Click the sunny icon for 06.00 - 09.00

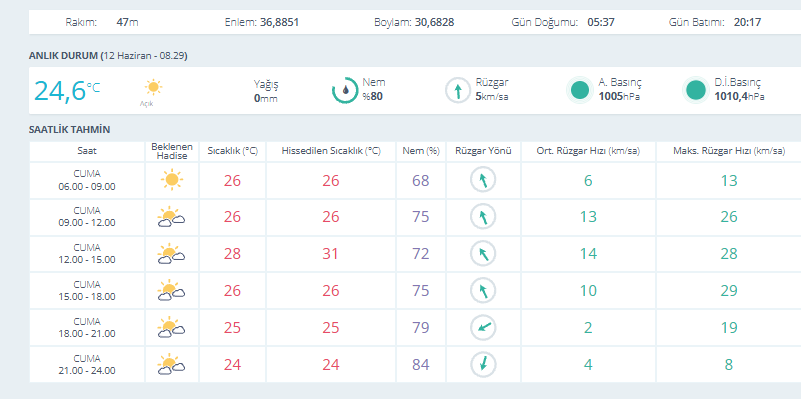tap(172, 180)
